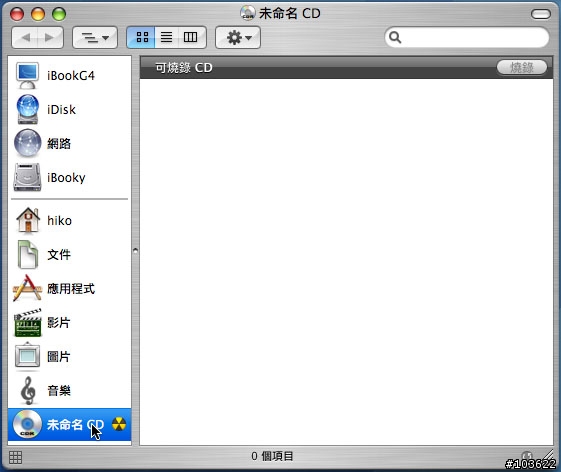
Task: Go back with the left arrow button
Action: click(25, 37)
